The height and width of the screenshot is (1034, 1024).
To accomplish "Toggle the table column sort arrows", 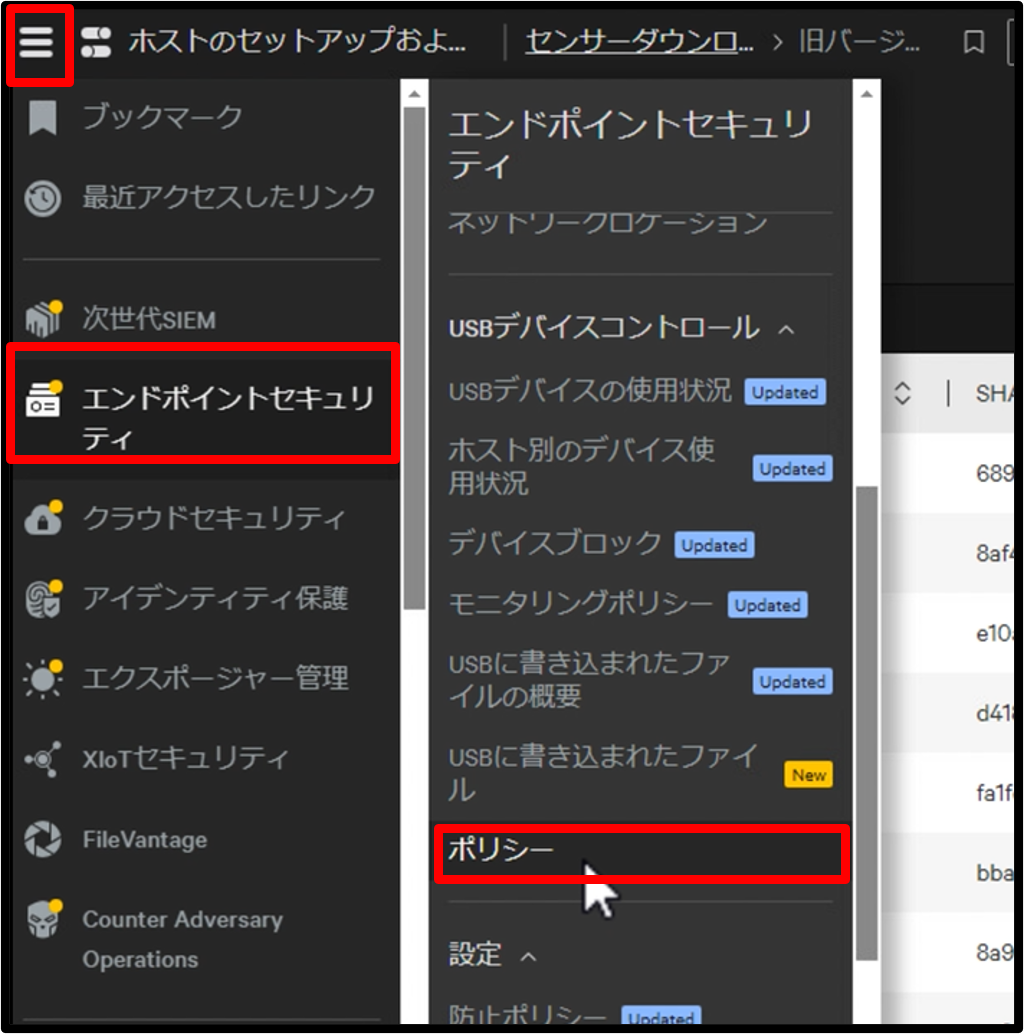I will pos(902,394).
